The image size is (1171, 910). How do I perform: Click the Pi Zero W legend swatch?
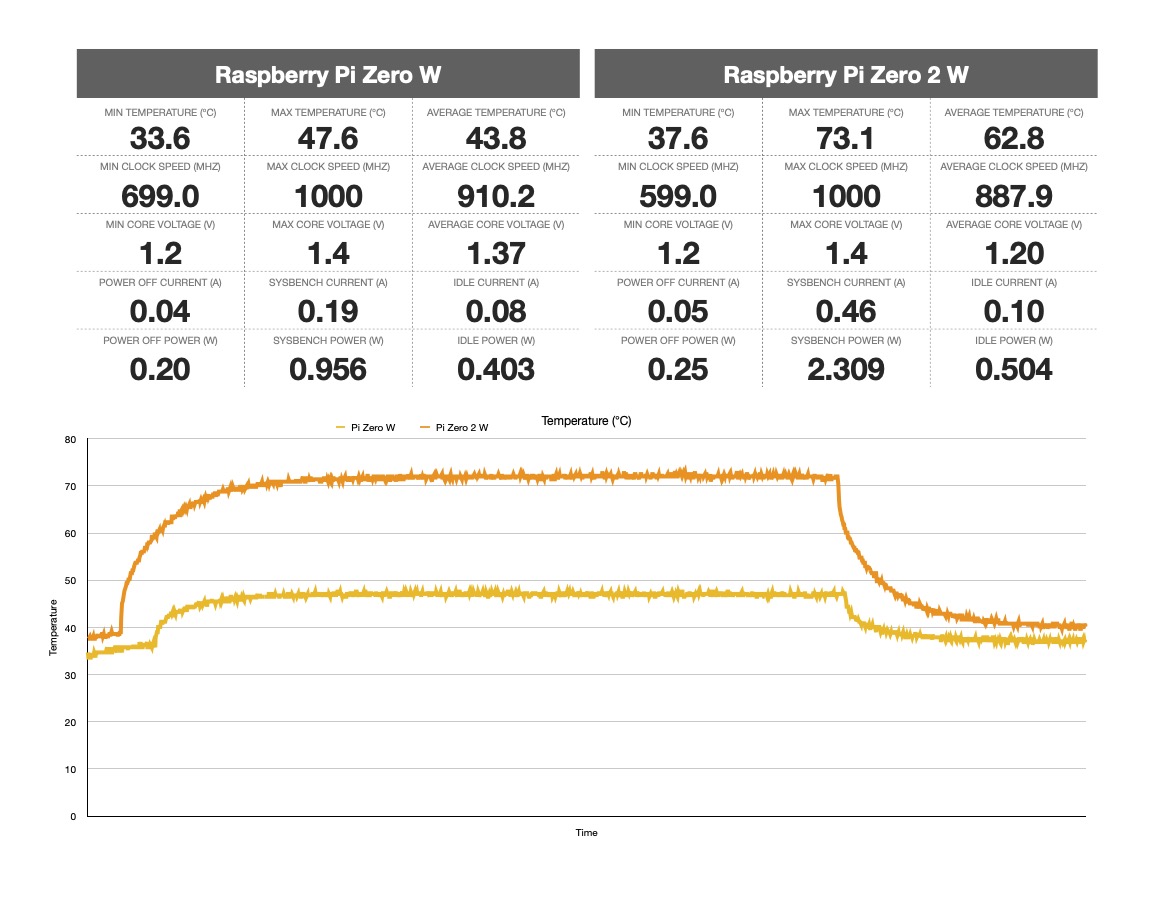tap(341, 428)
